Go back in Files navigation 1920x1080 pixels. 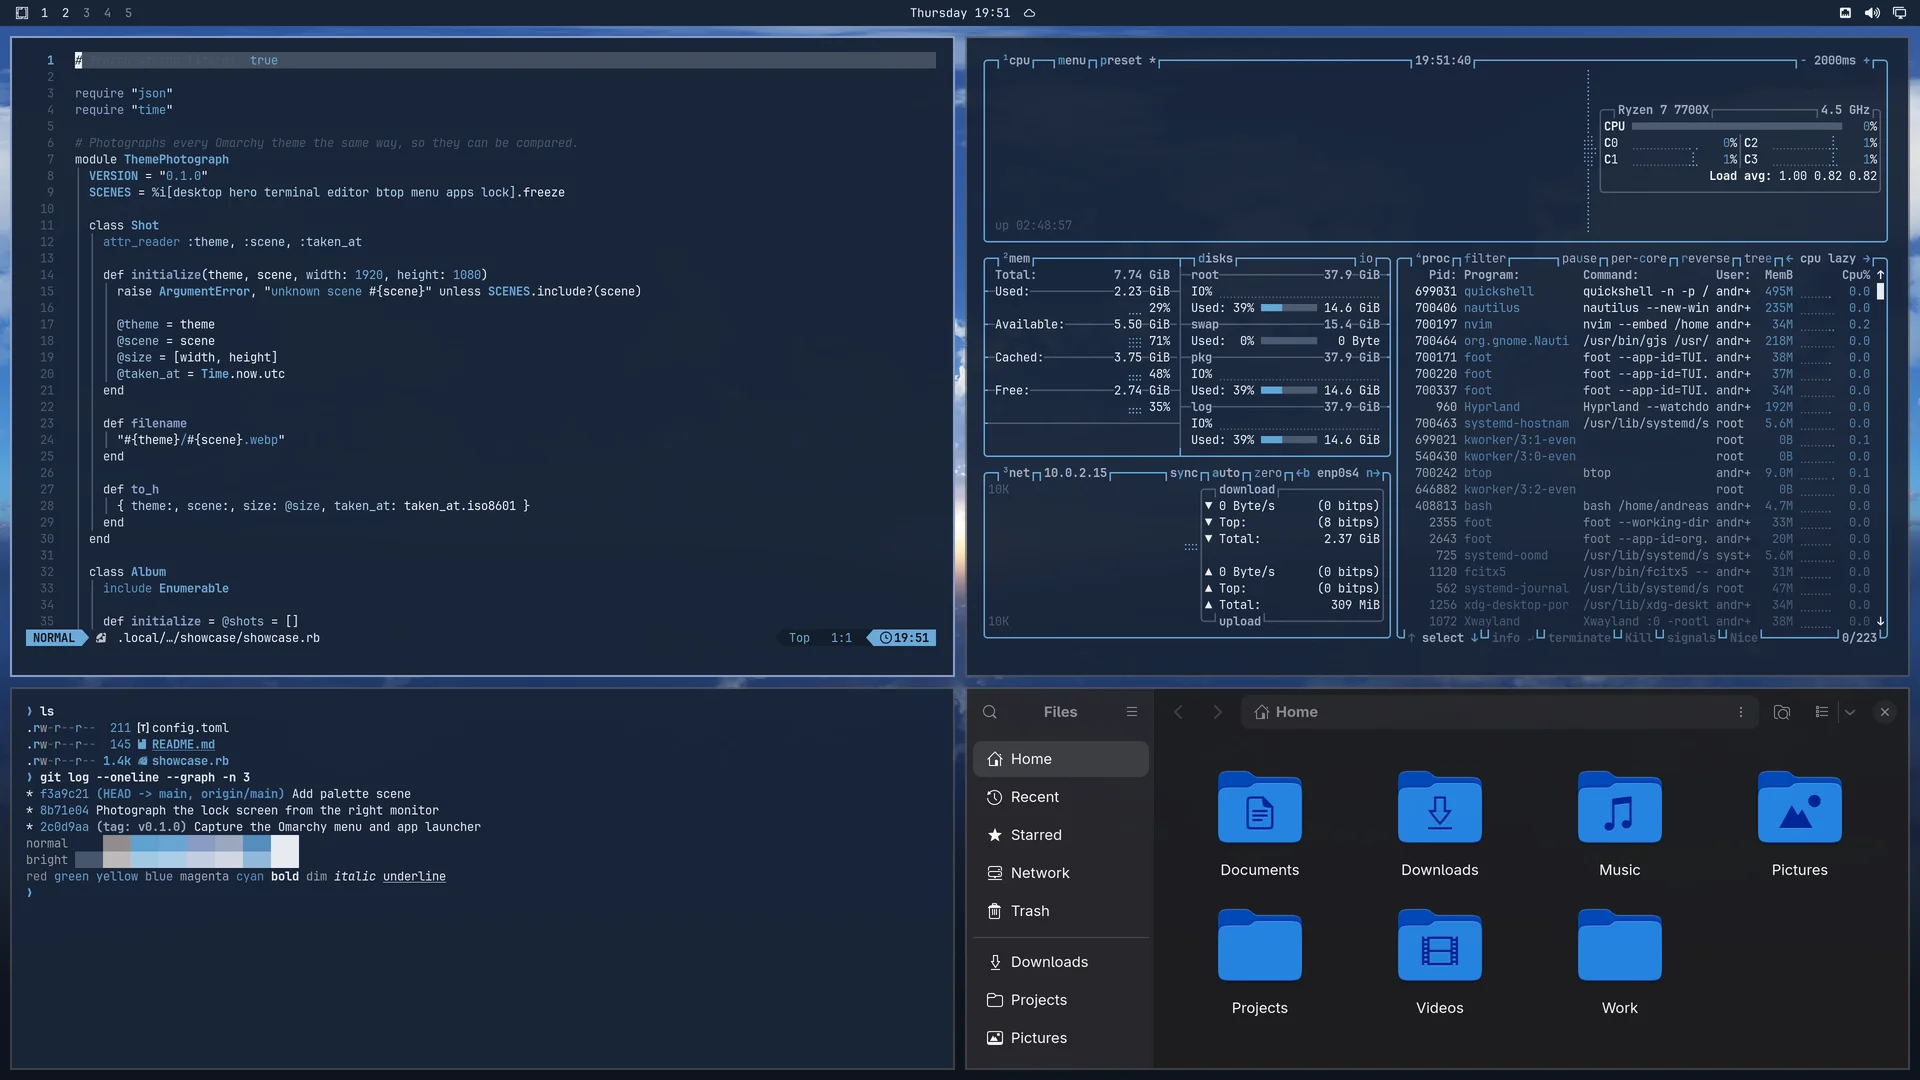click(x=1178, y=712)
